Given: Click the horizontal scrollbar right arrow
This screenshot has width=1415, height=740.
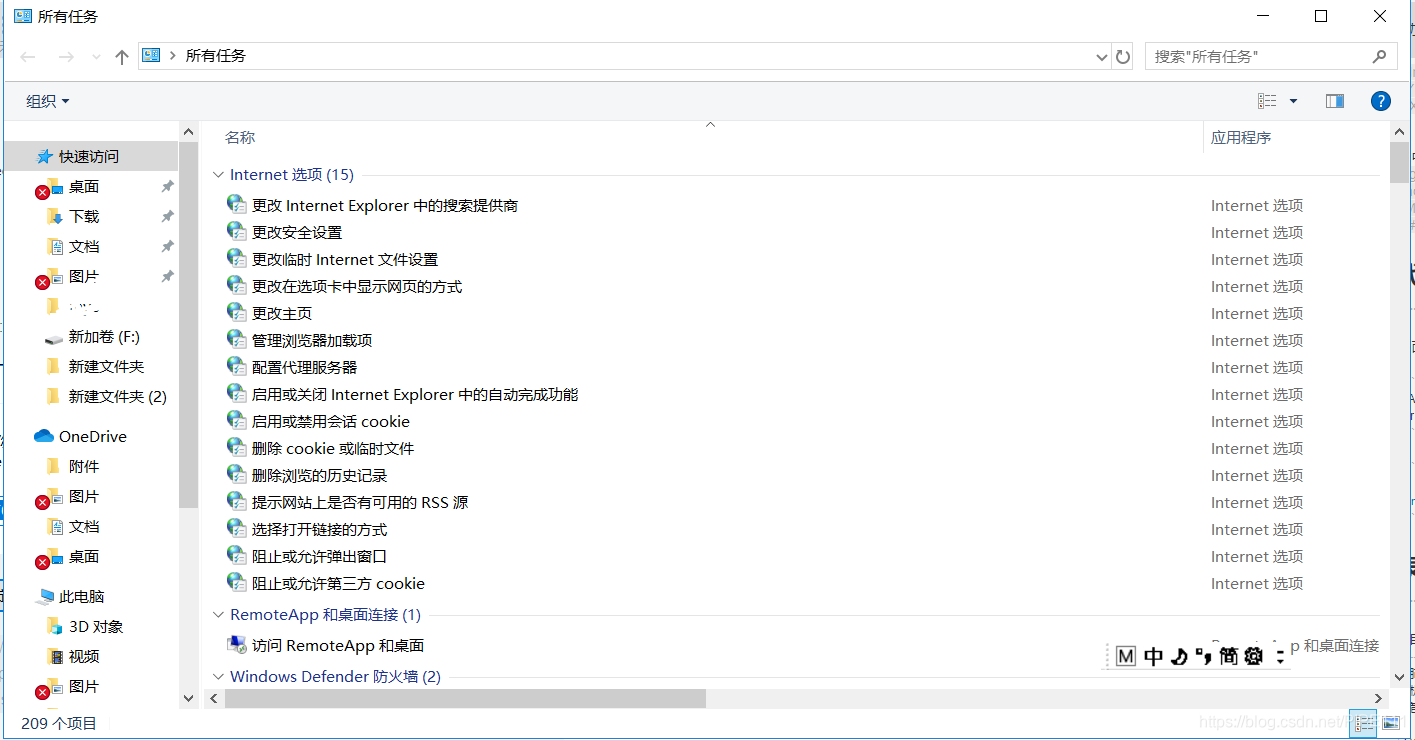Looking at the screenshot, I should tap(1379, 698).
